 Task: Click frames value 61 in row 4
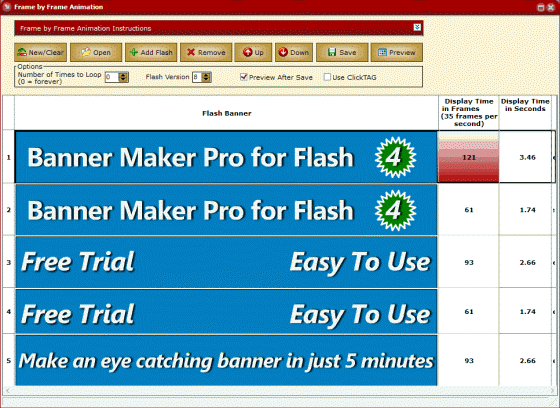point(469,312)
